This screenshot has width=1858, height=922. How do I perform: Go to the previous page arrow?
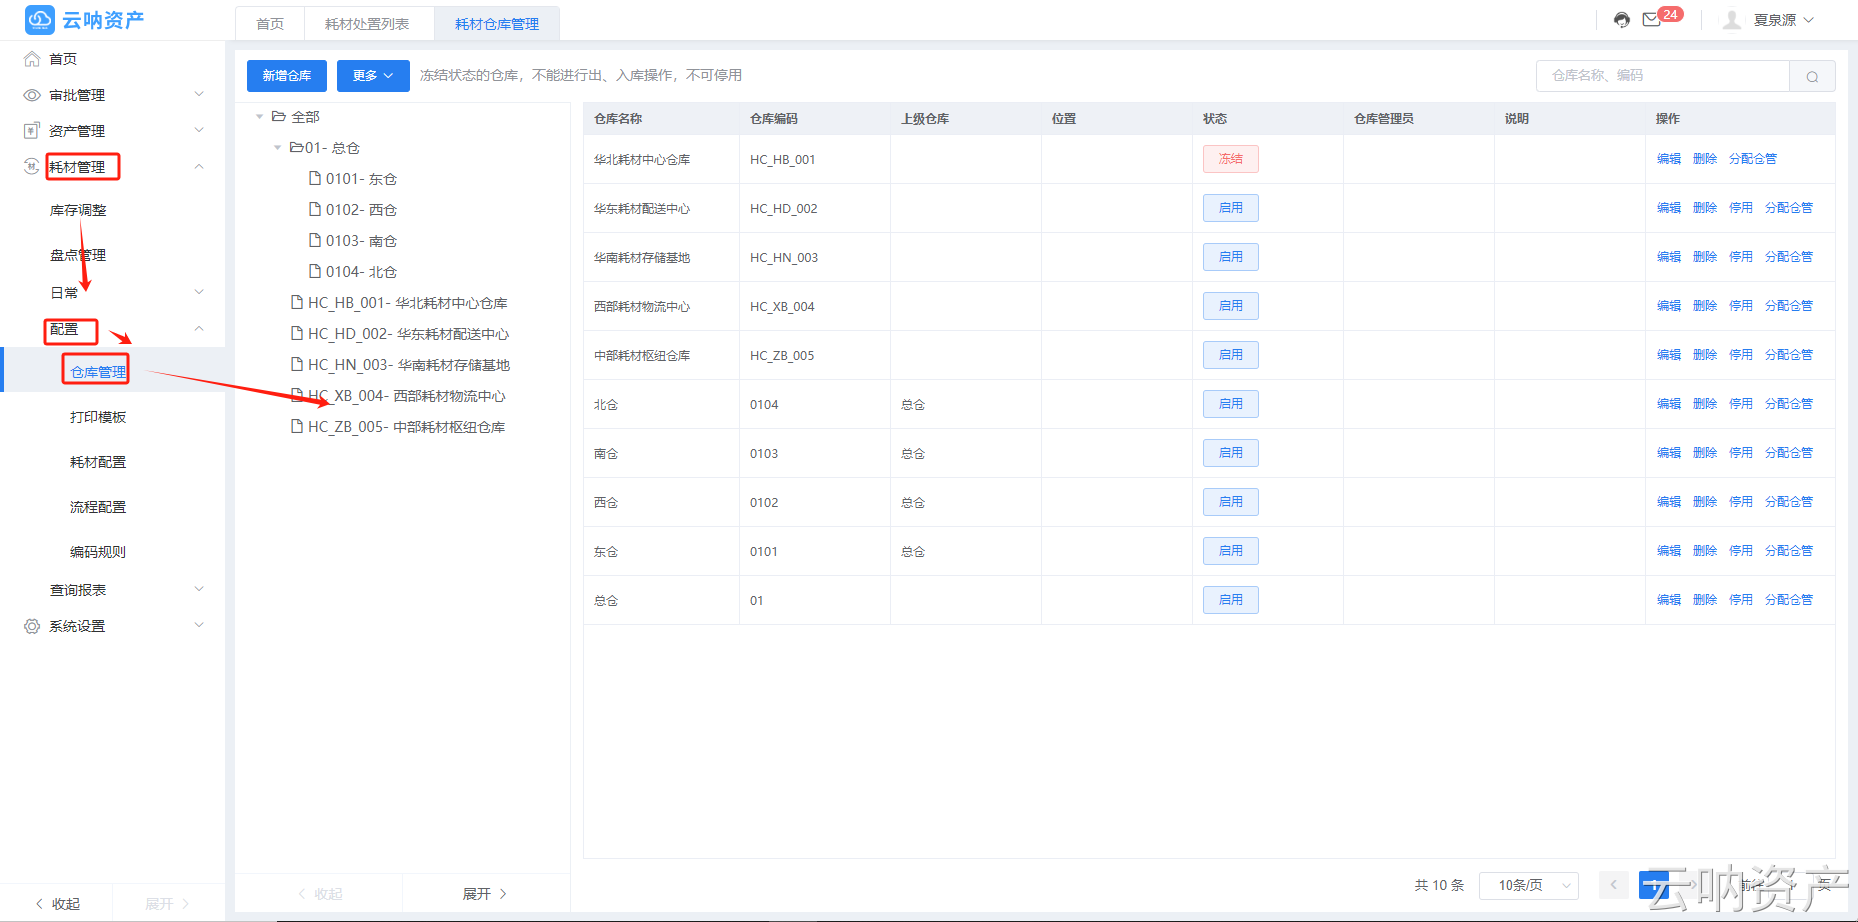click(x=1613, y=885)
